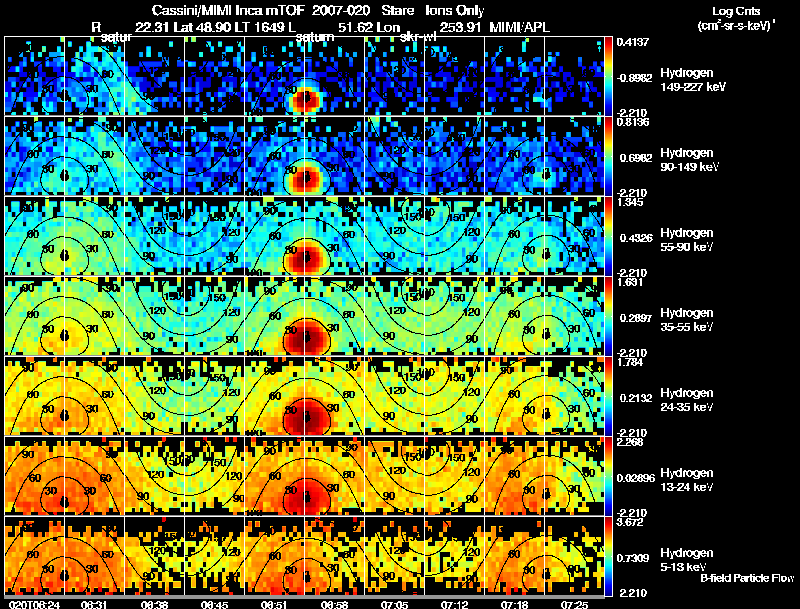Pick the Hydrogen 13-24 keV label
The image size is (800, 609).
(686, 480)
